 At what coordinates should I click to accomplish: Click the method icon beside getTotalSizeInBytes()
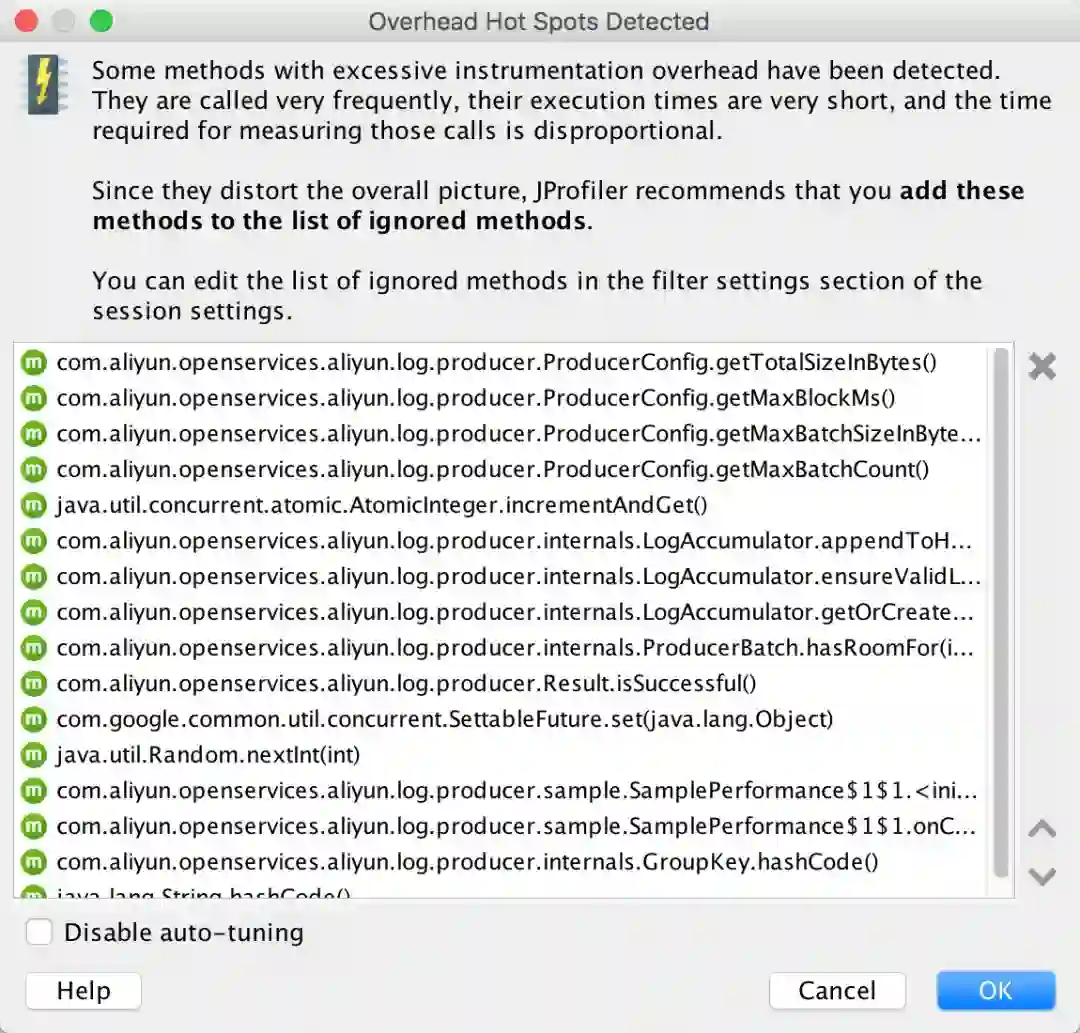point(34,362)
